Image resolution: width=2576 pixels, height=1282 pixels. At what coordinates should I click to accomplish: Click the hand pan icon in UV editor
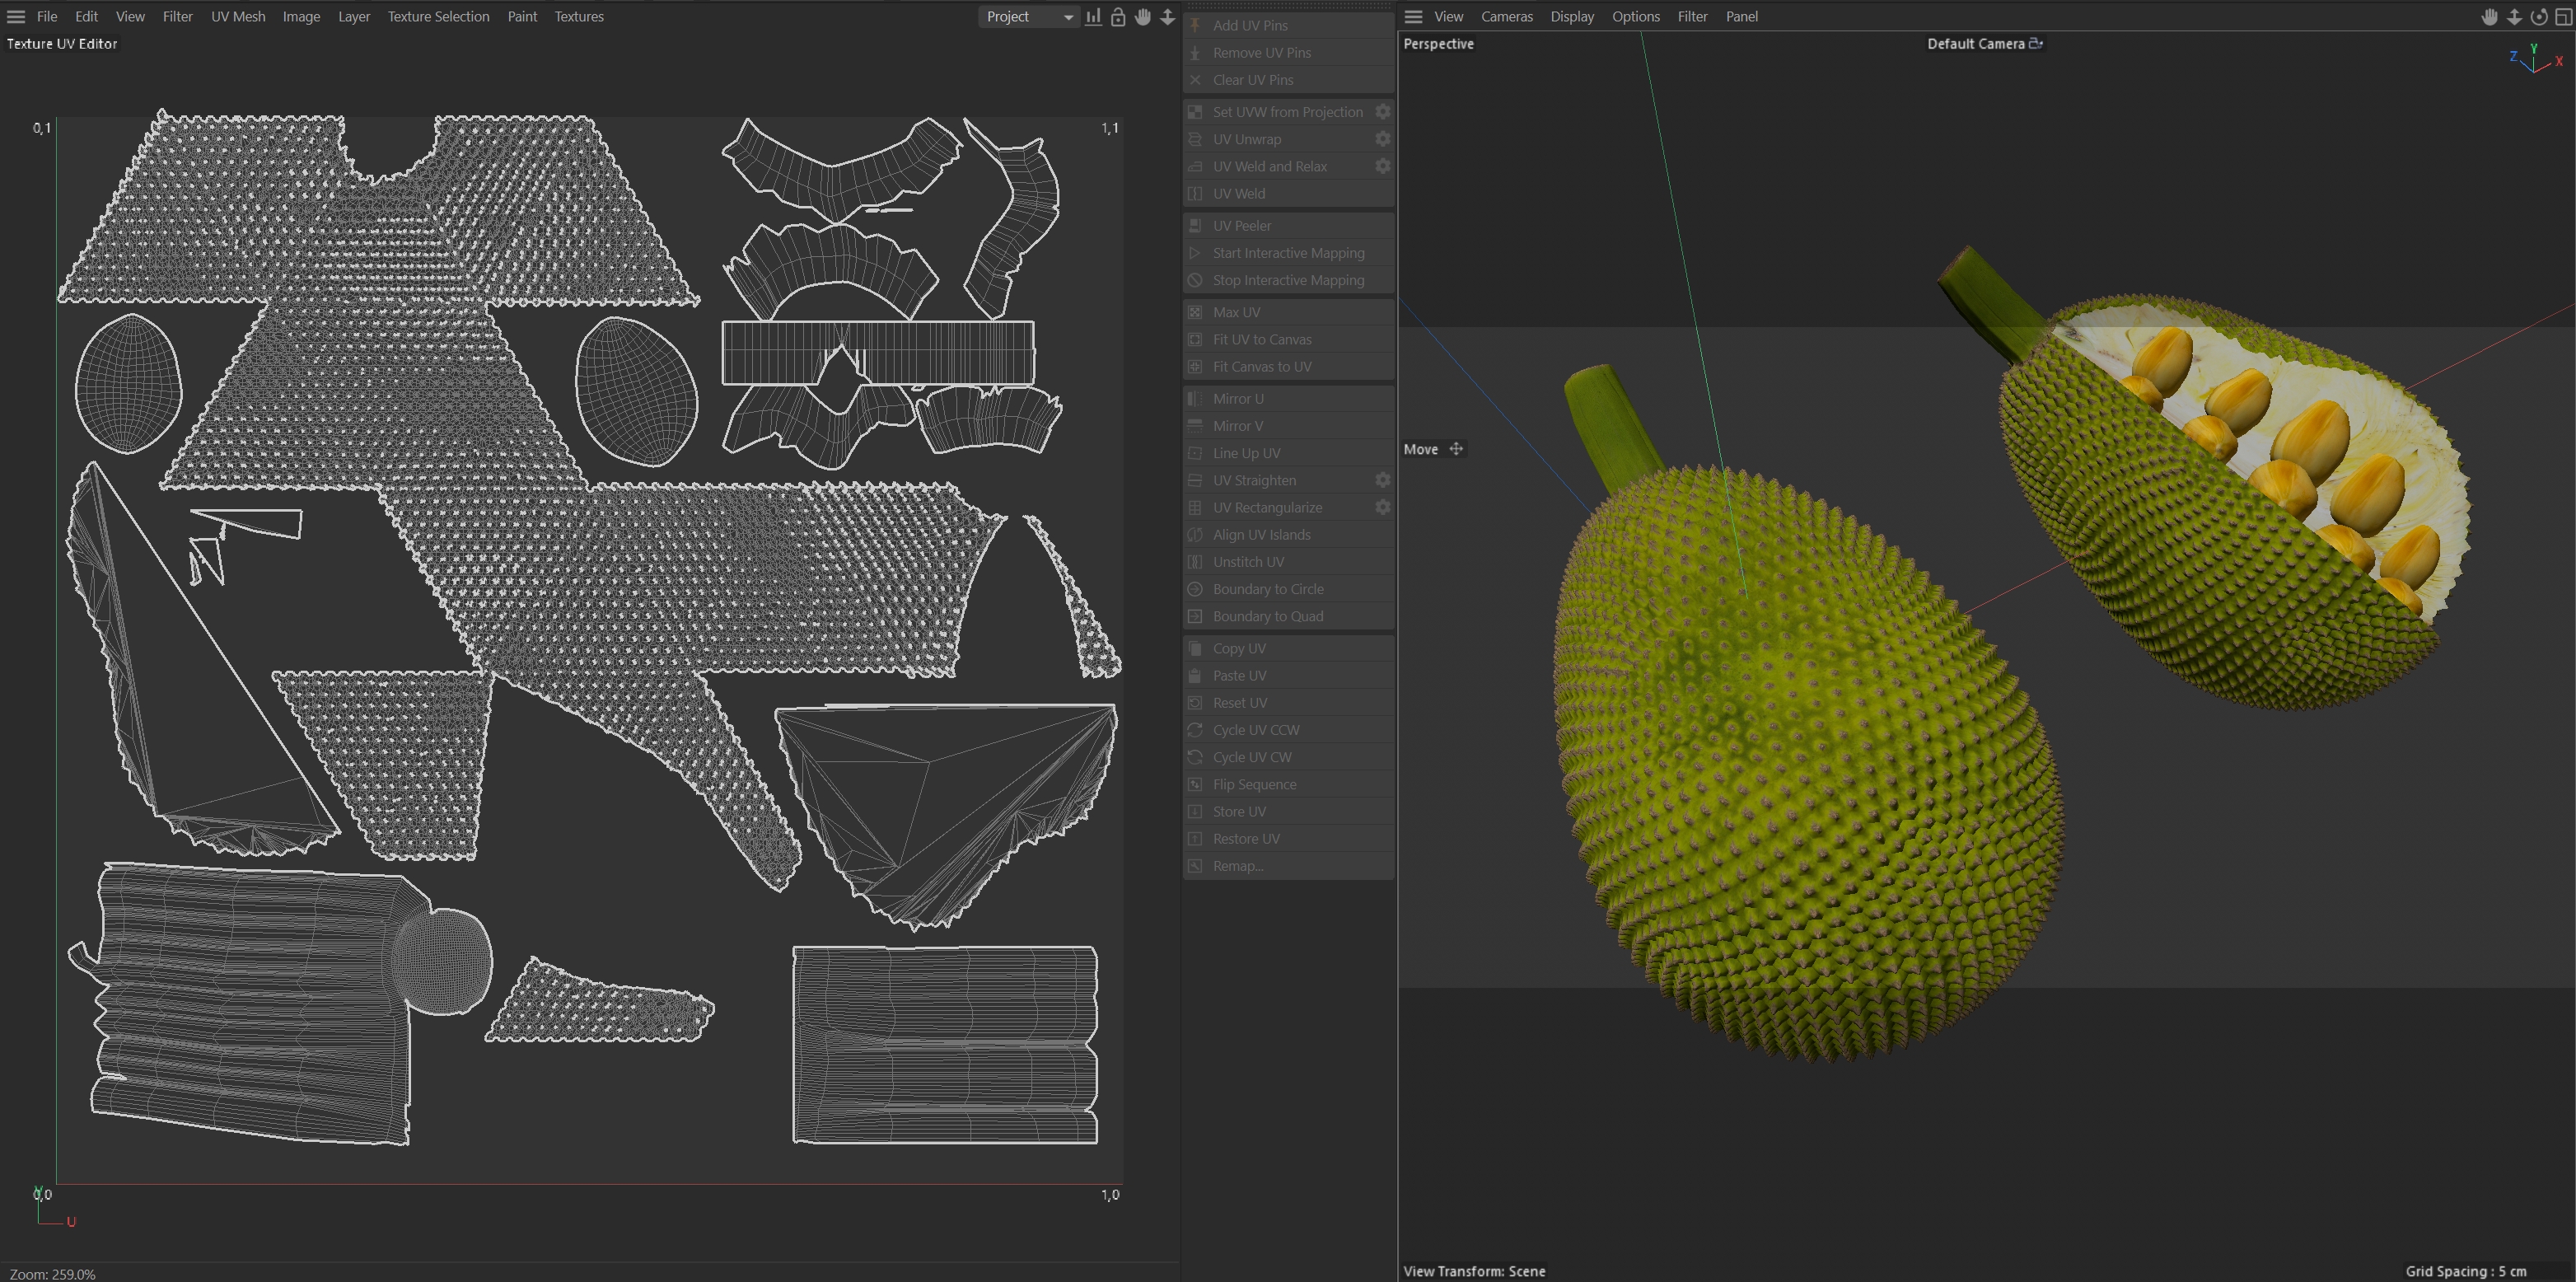[x=1143, y=17]
